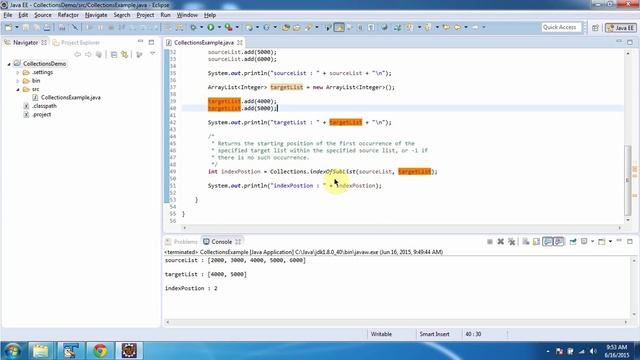The image size is (640, 360).
Task: Click Navigator Back arrow icon
Action: pyautogui.click(x=78, y=55)
